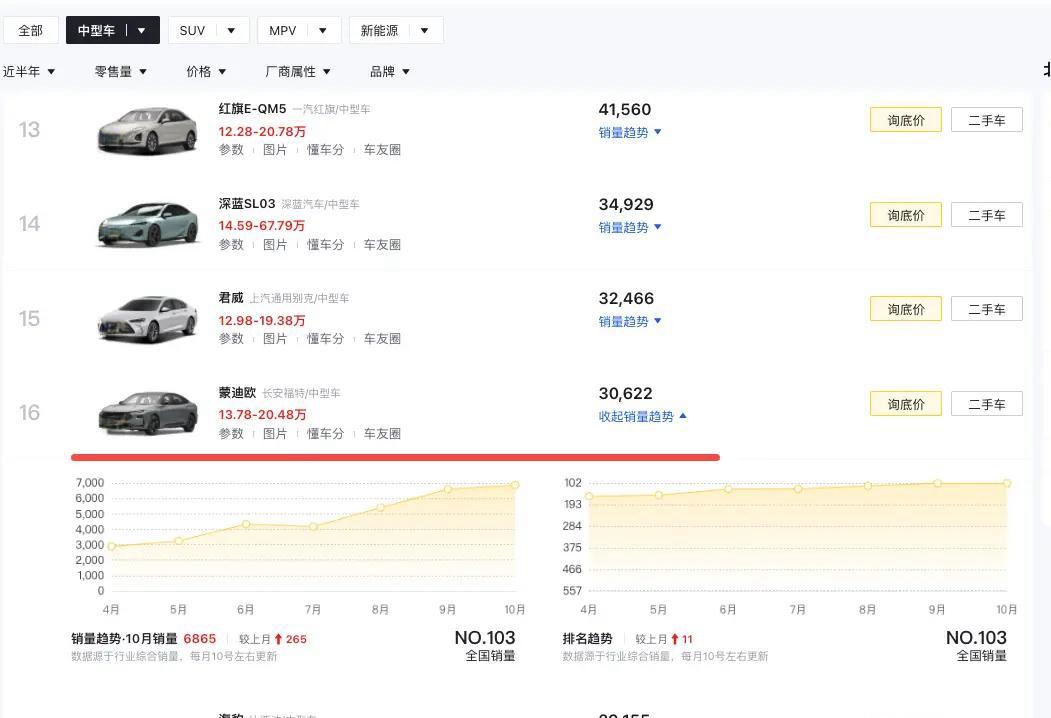The height and width of the screenshot is (718, 1051).
Task: View 参数 for 红旗E-QM5
Action: 231,149
